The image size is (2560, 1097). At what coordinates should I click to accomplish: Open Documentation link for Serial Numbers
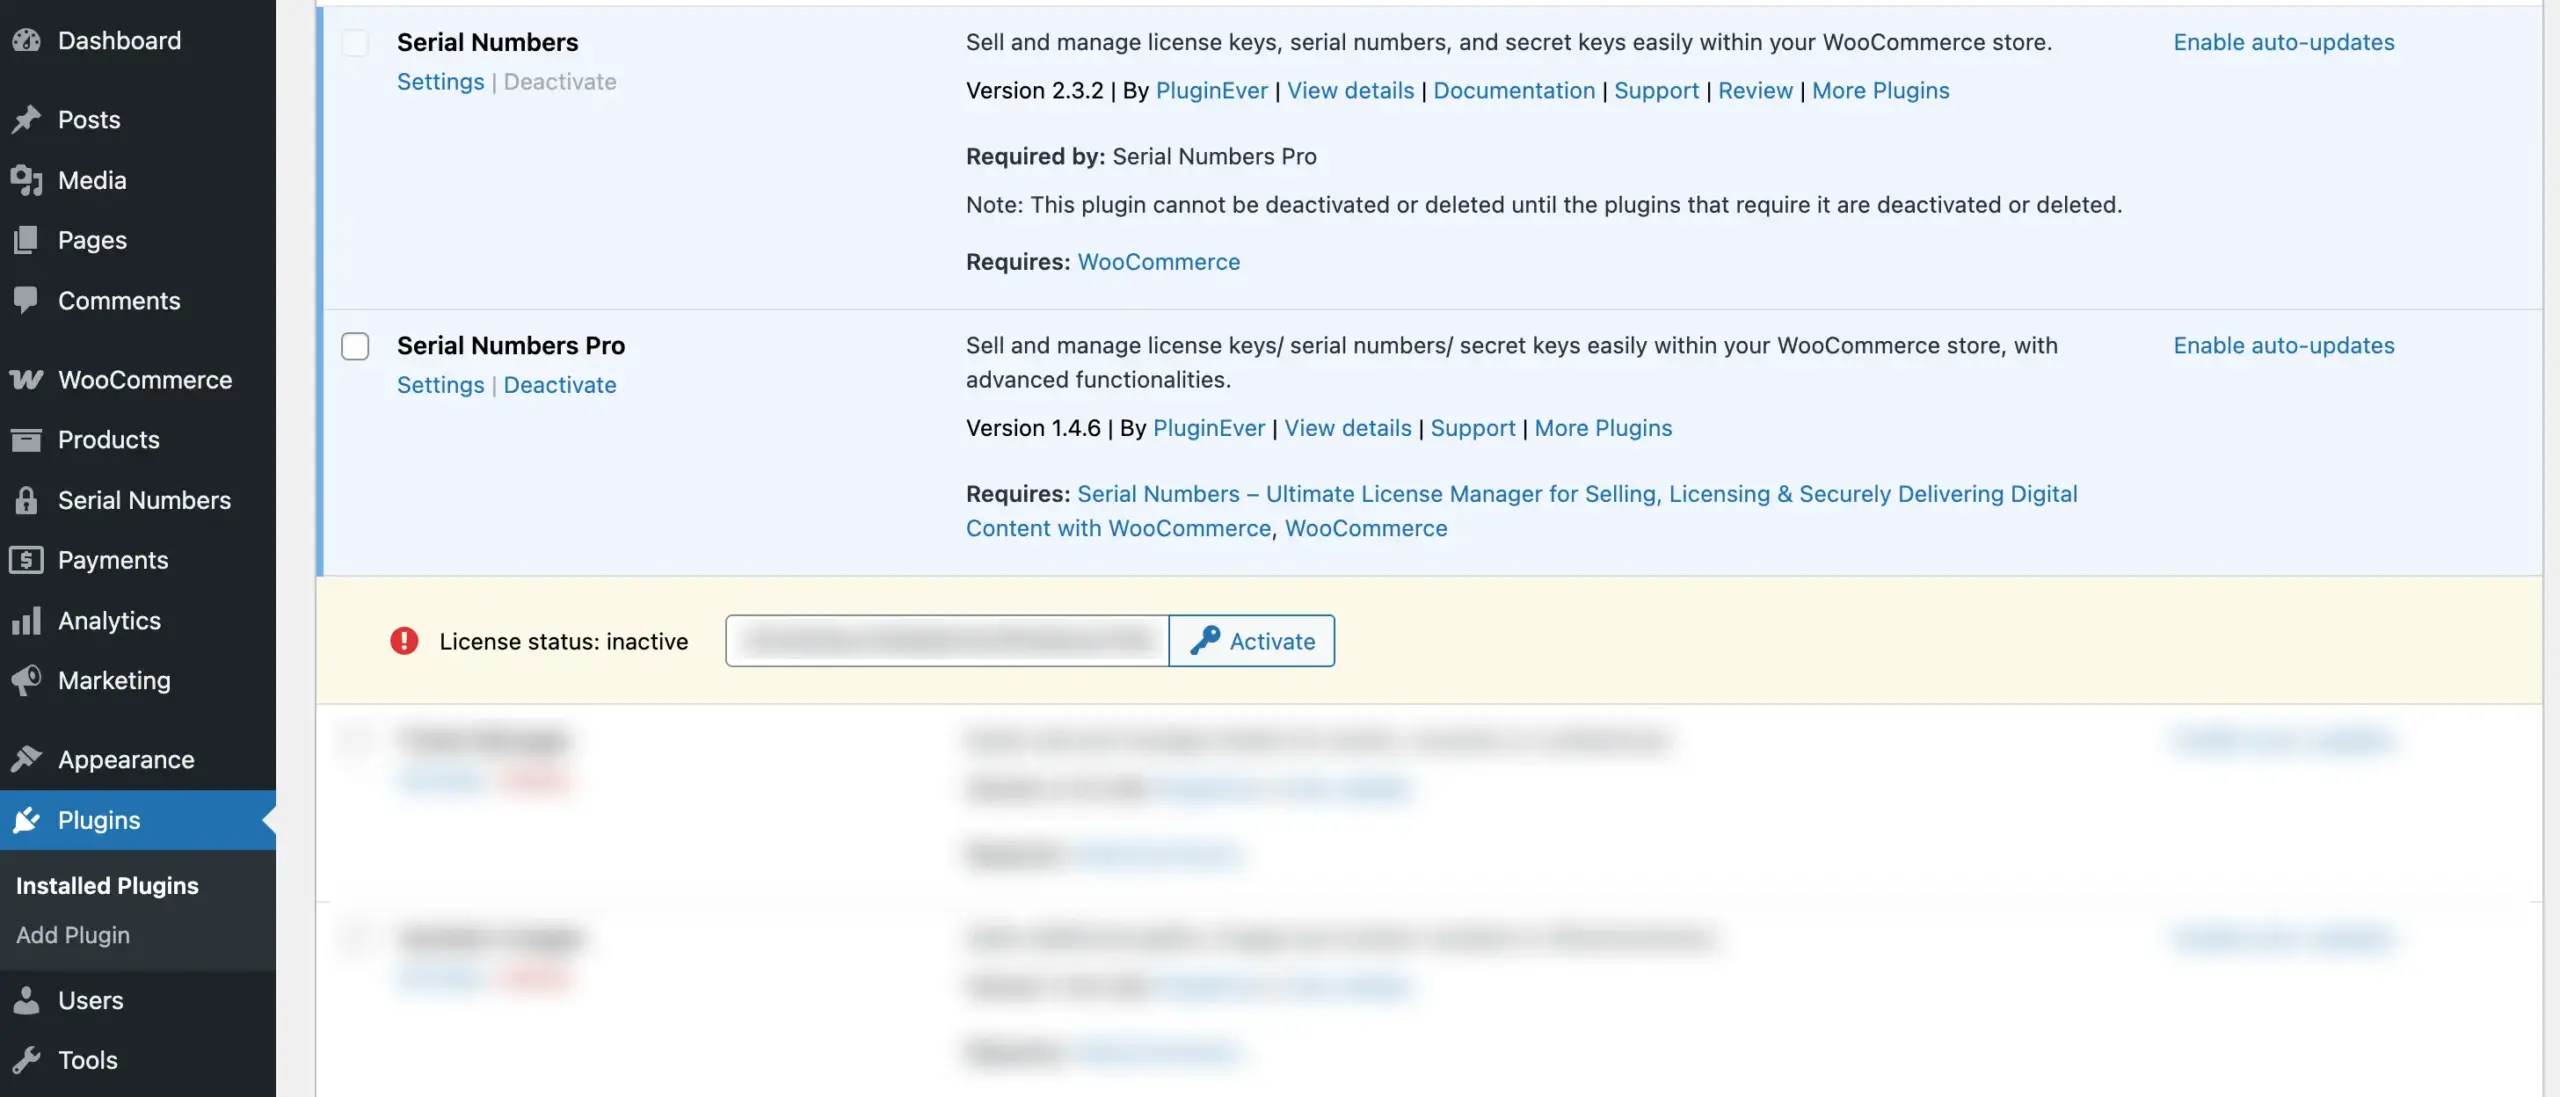click(1513, 91)
